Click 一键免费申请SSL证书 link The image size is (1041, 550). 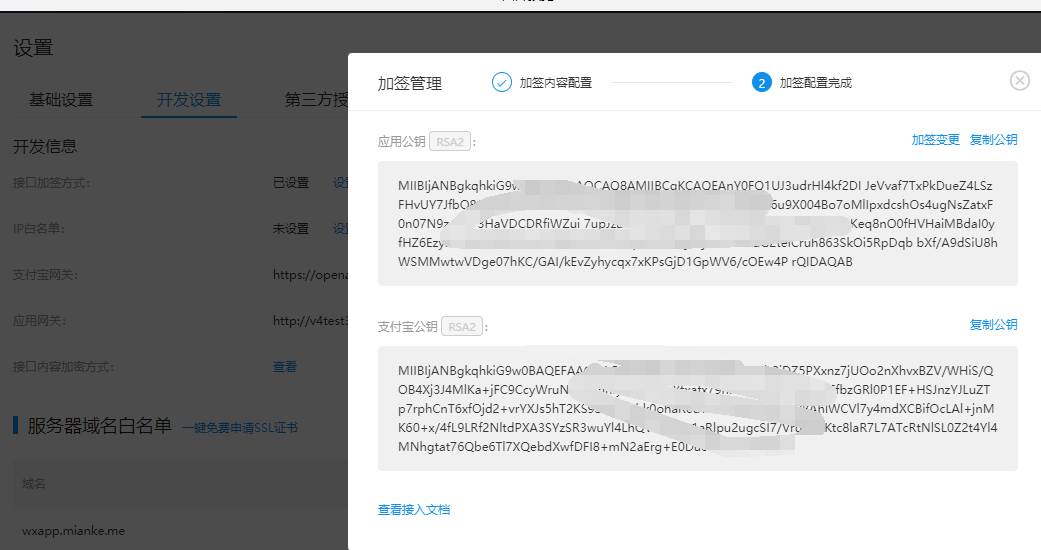[240, 428]
